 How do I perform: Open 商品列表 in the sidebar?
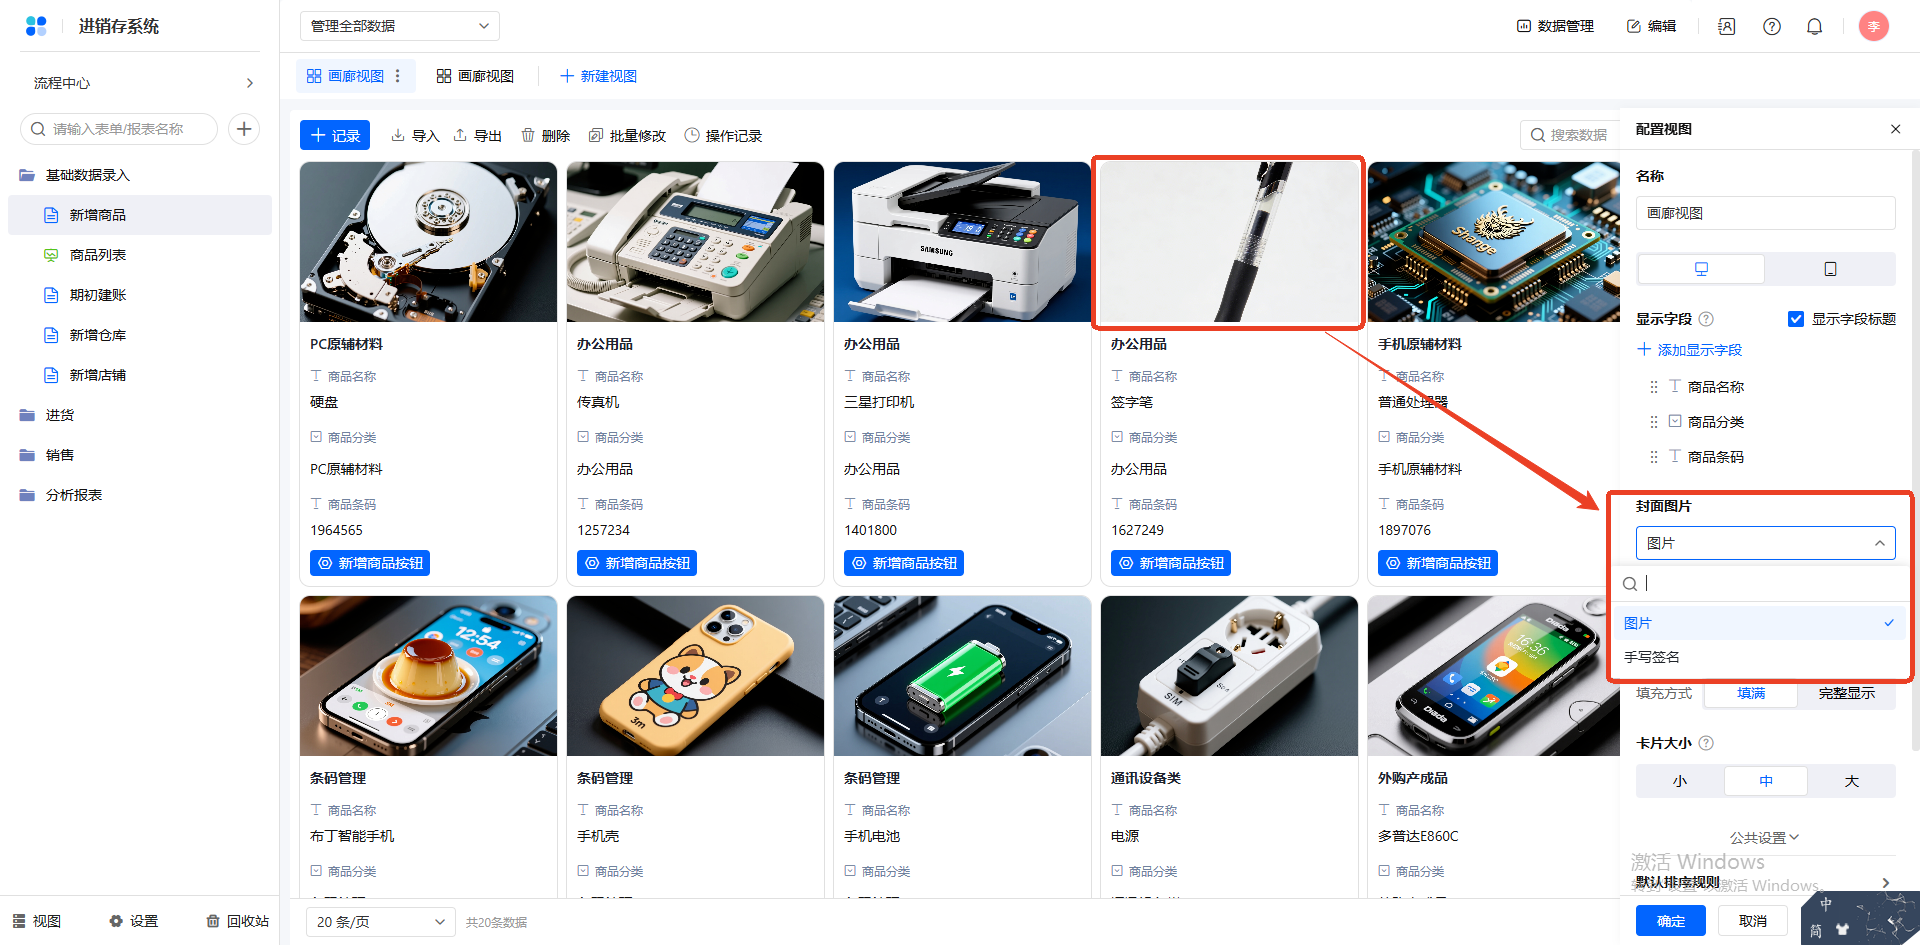click(x=98, y=255)
